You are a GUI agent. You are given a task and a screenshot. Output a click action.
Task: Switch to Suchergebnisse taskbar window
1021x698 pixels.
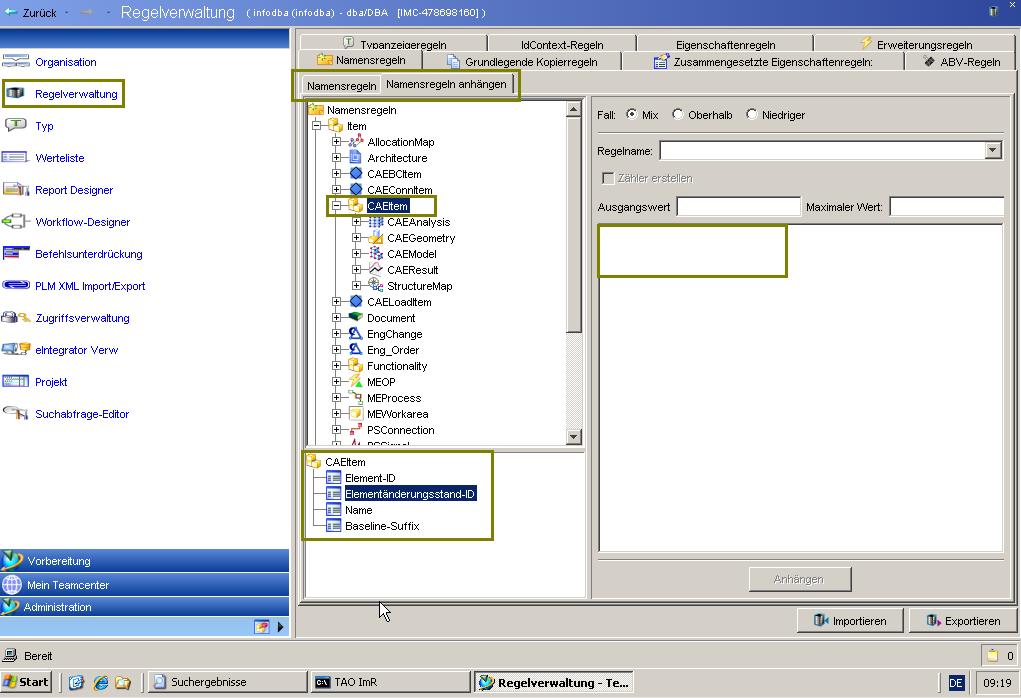(x=227, y=682)
